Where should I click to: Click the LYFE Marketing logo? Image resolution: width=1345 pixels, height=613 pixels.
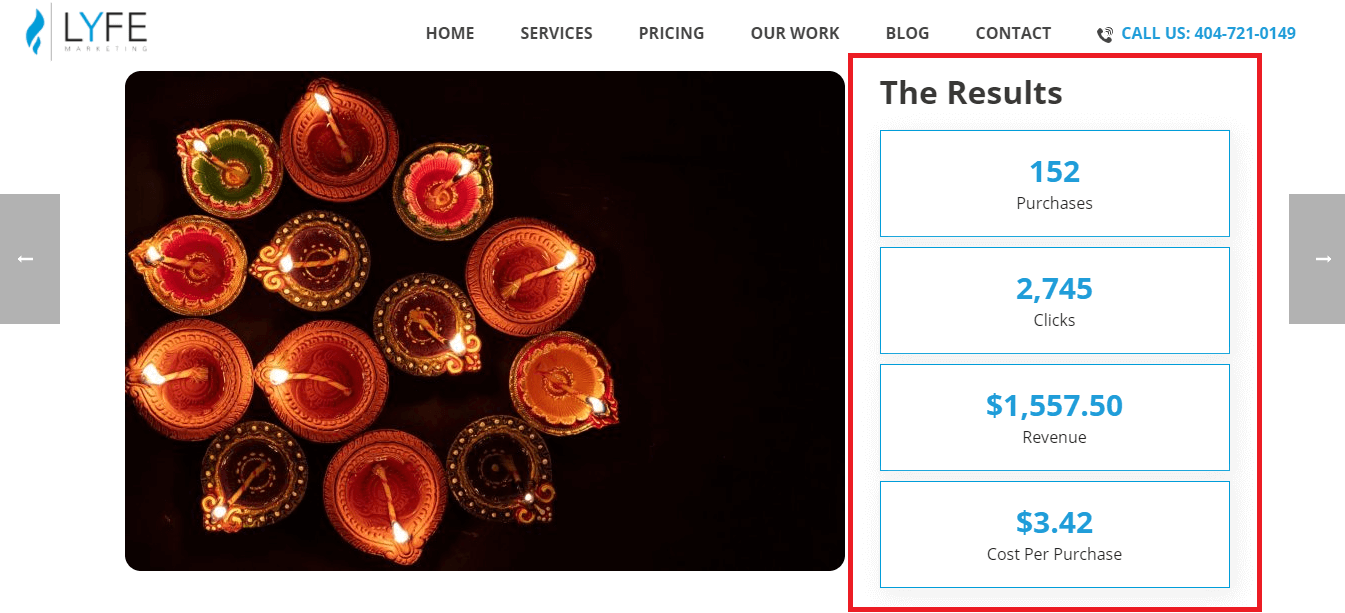pos(86,31)
